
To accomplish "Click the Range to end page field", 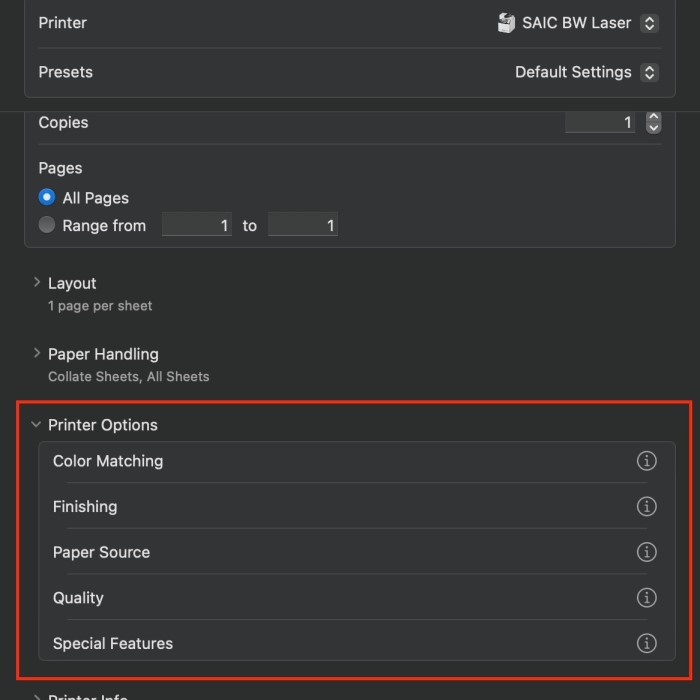I will [303, 225].
